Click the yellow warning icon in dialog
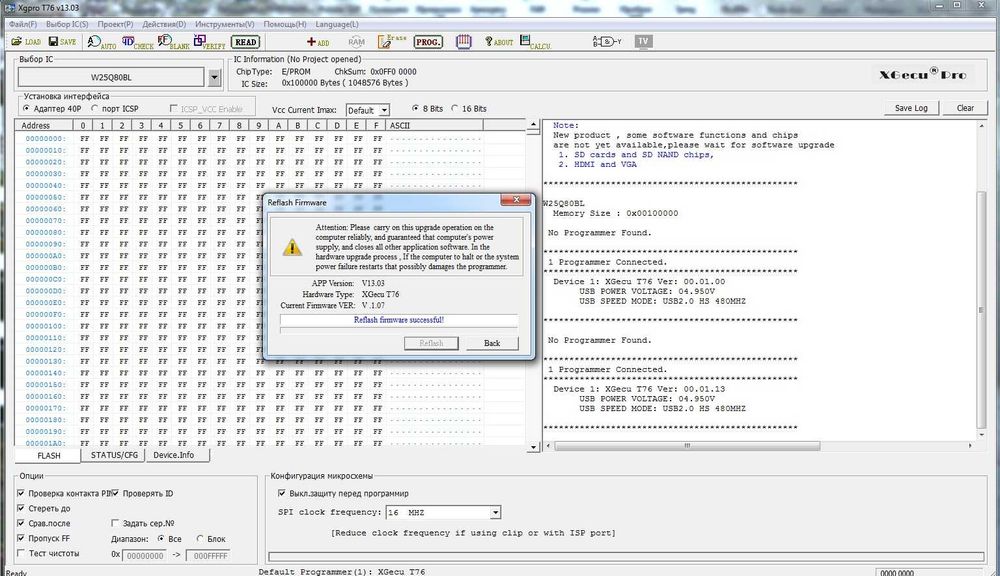 tap(292, 247)
